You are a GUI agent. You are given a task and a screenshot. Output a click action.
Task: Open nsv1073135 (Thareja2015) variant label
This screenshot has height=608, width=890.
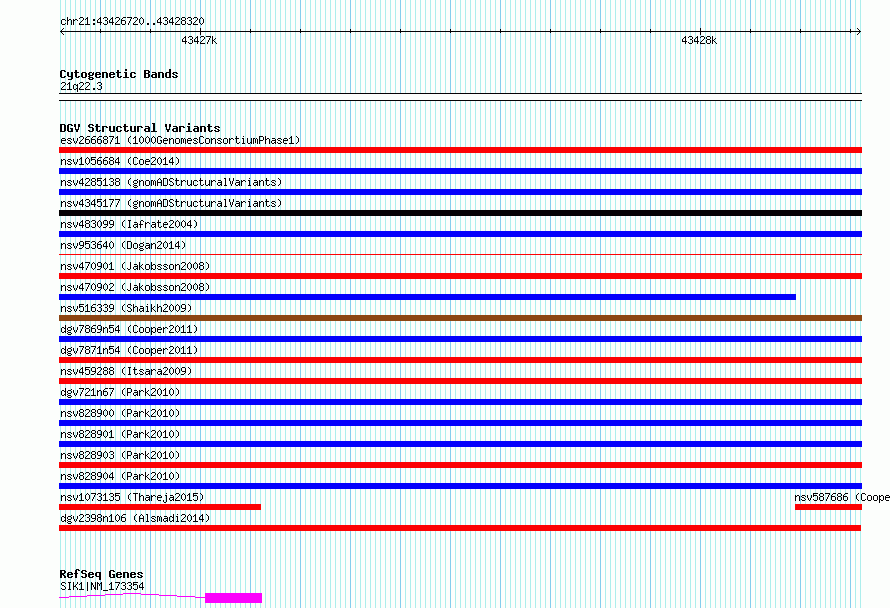coord(132,497)
